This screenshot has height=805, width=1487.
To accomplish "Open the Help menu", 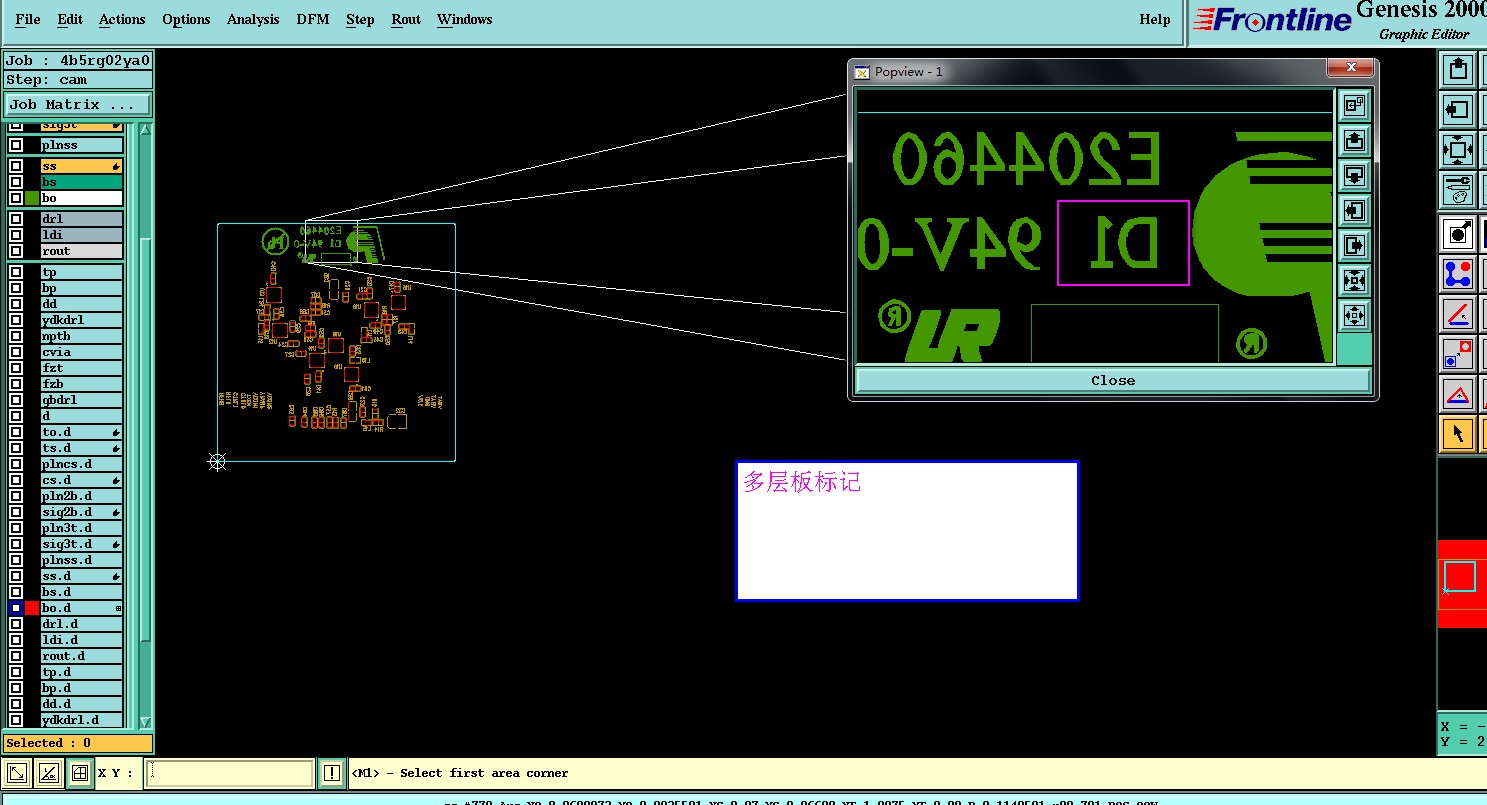I will tap(1155, 19).
